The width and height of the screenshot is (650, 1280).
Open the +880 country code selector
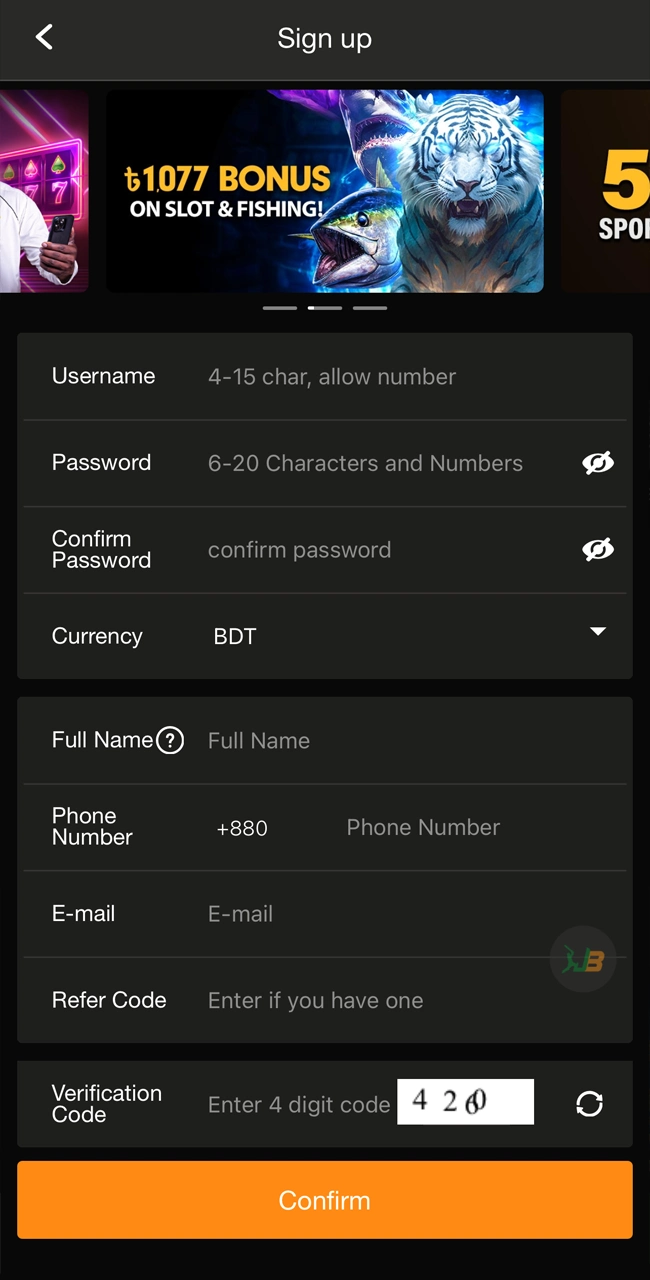coord(242,828)
